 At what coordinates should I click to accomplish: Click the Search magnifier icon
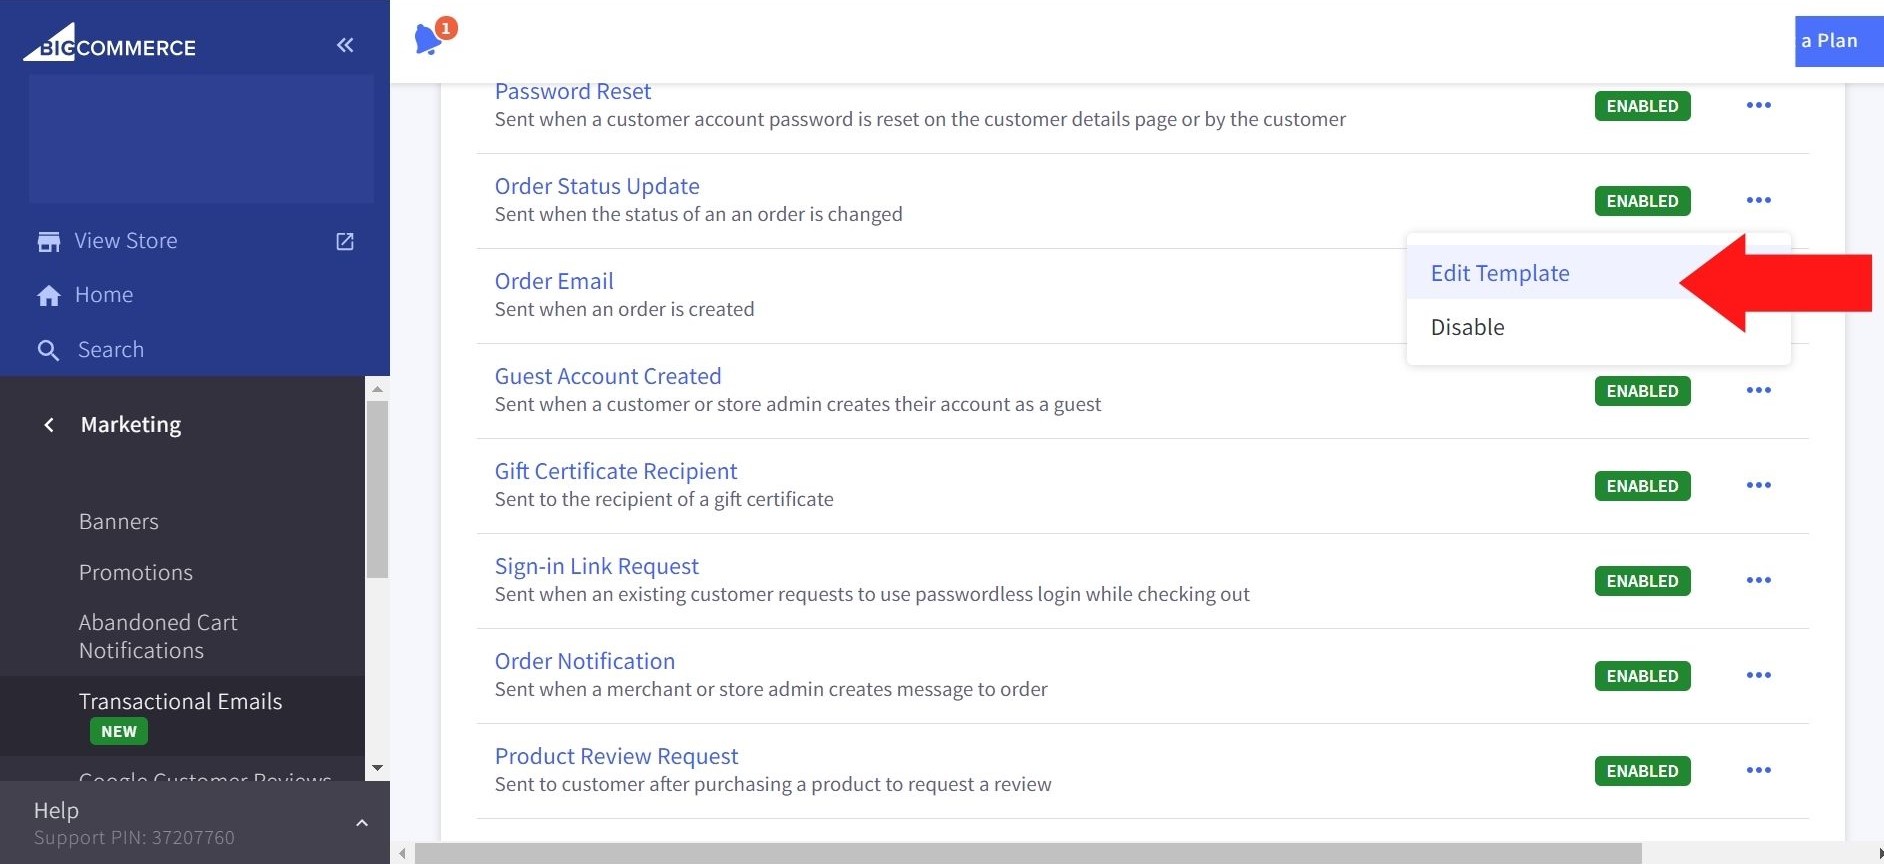(48, 350)
